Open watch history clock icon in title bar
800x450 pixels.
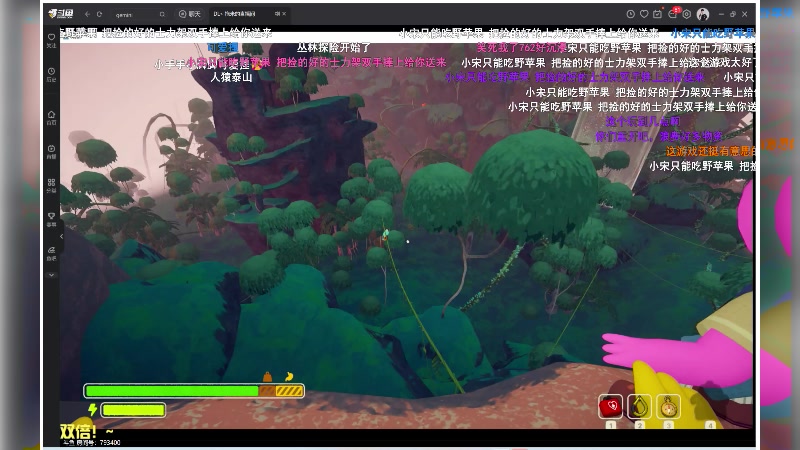pos(631,14)
